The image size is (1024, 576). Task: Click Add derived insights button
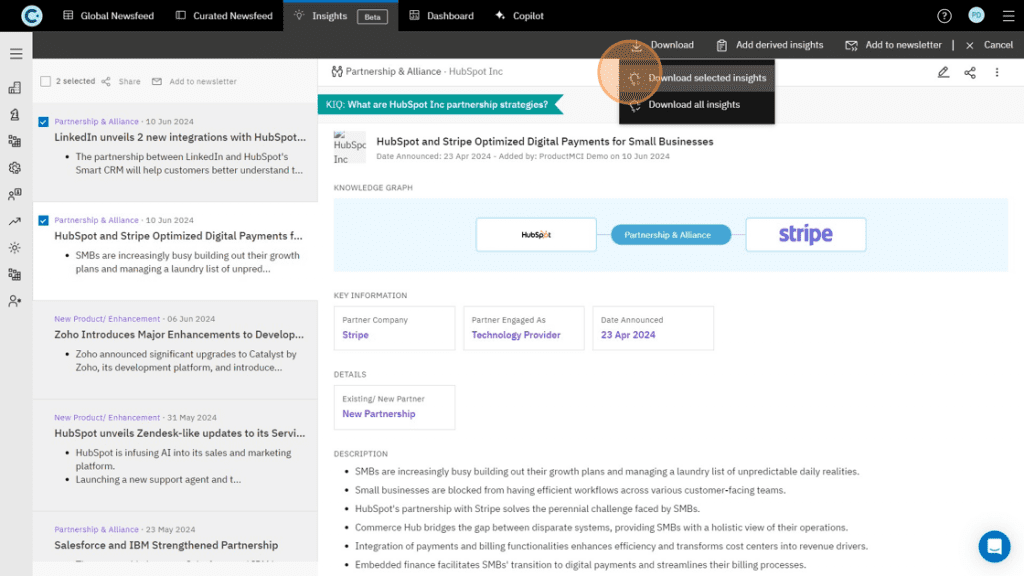click(x=770, y=45)
